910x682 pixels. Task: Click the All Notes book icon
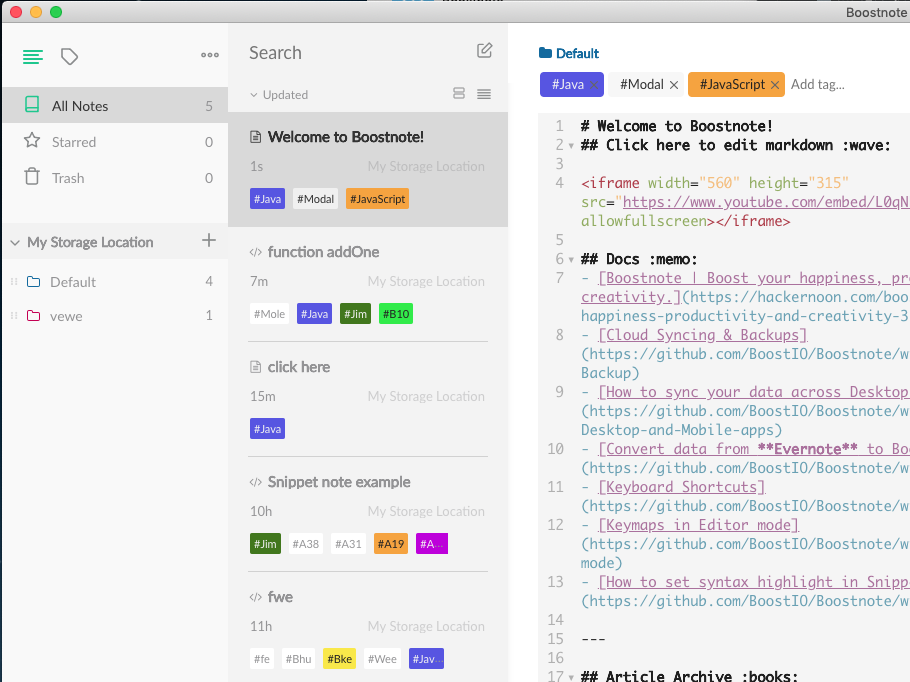(x=32, y=104)
